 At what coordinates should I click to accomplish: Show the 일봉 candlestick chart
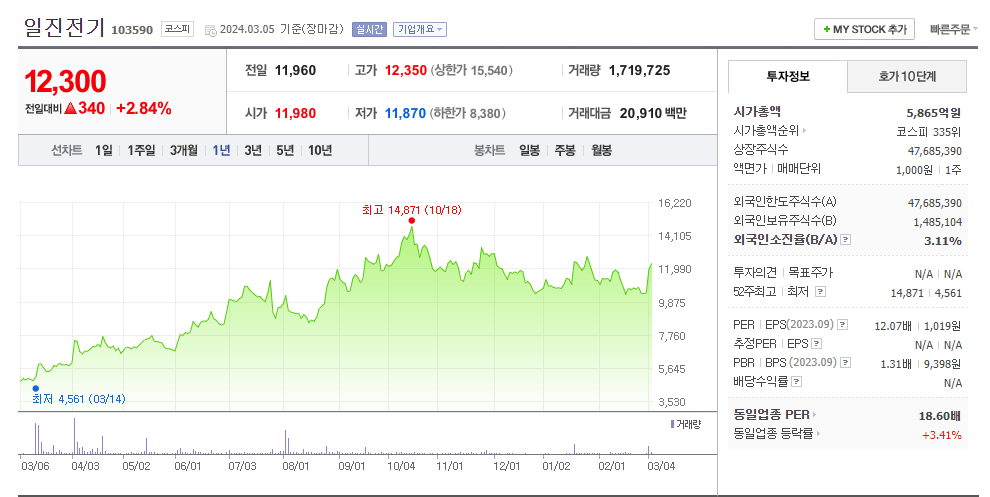[x=529, y=150]
